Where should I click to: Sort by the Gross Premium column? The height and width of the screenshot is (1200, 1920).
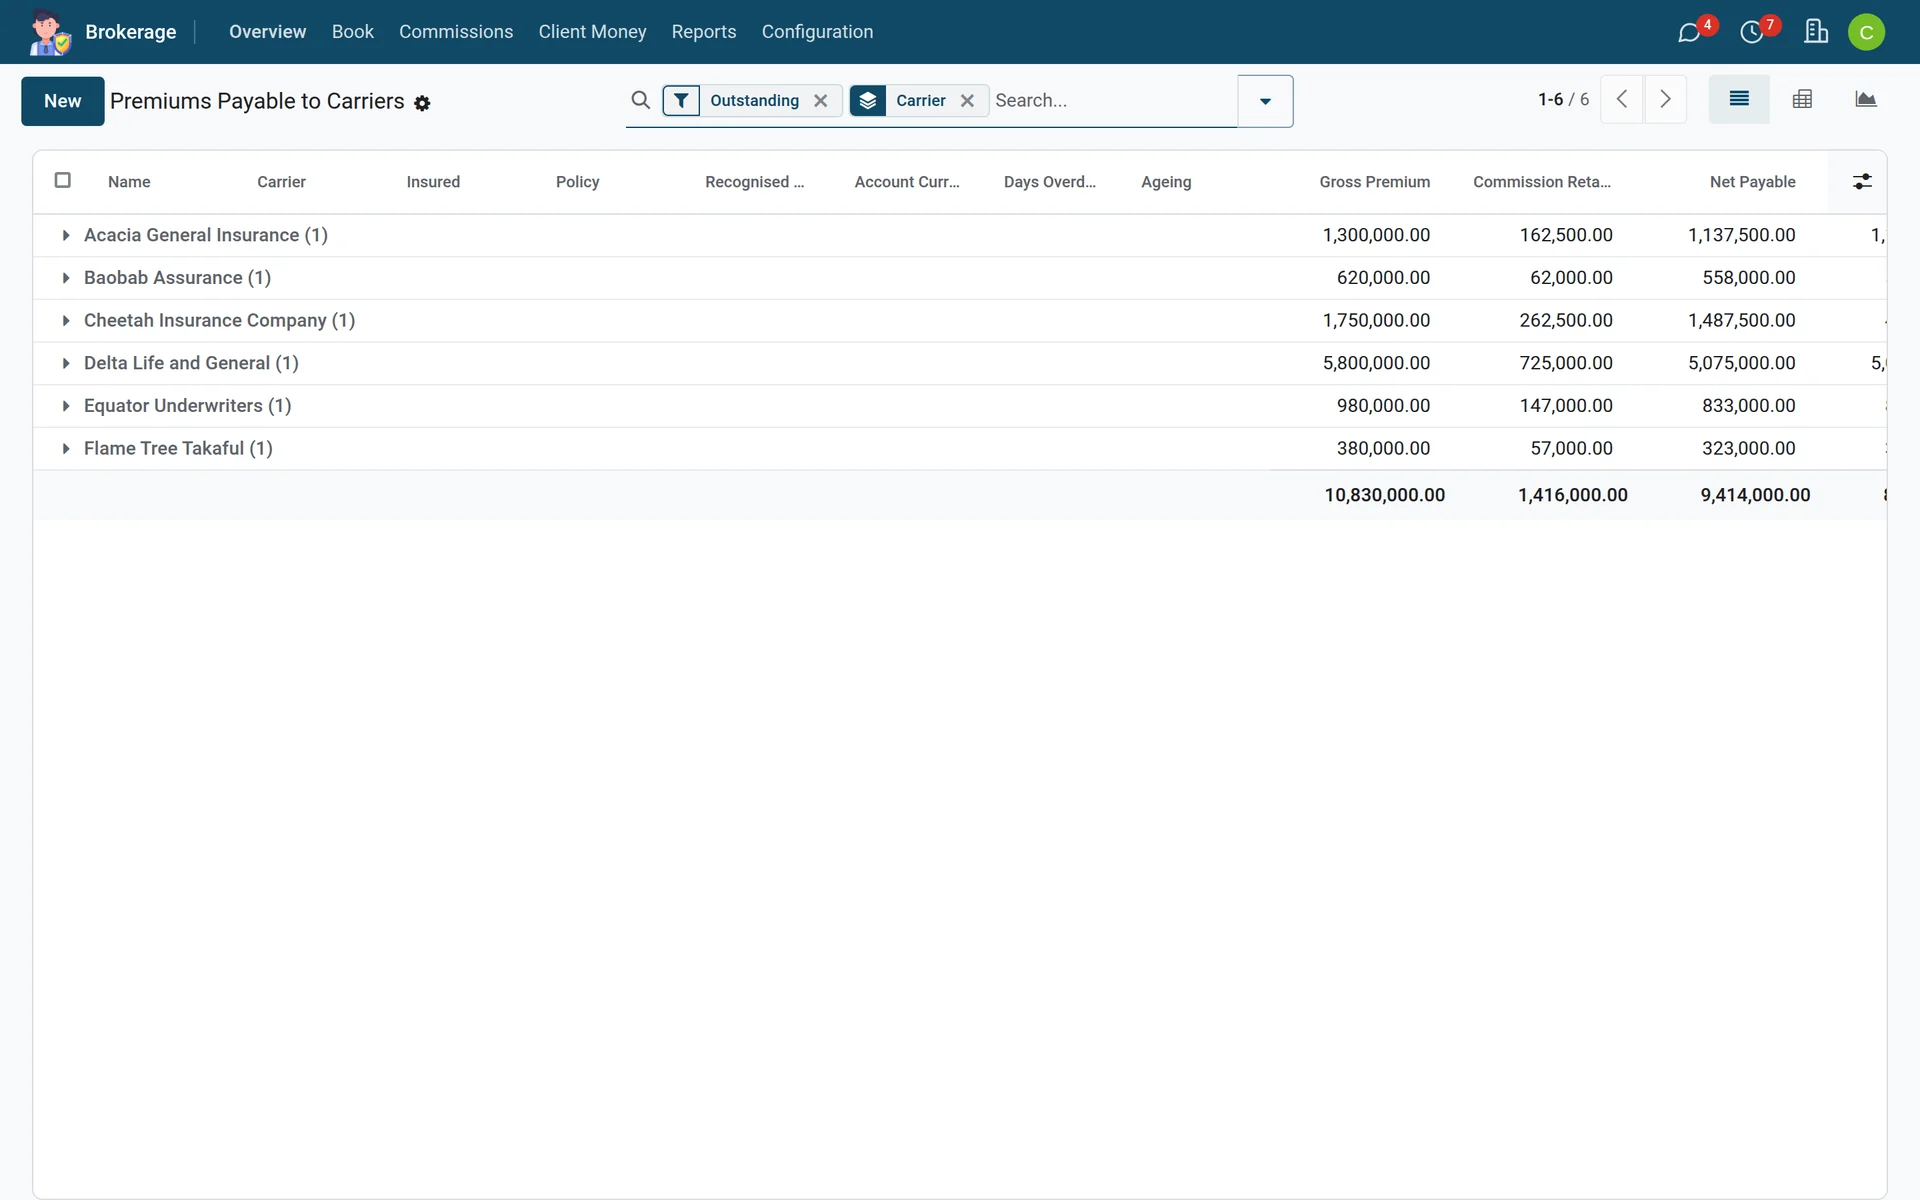[1374, 182]
